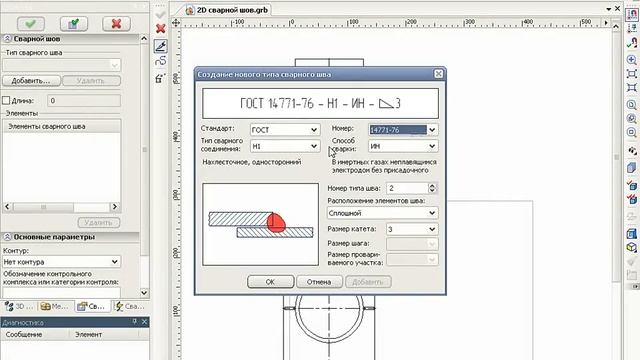Close the Создание нового типа сварного шва dialog
Viewport: 640px width, 360px height.
(438, 74)
